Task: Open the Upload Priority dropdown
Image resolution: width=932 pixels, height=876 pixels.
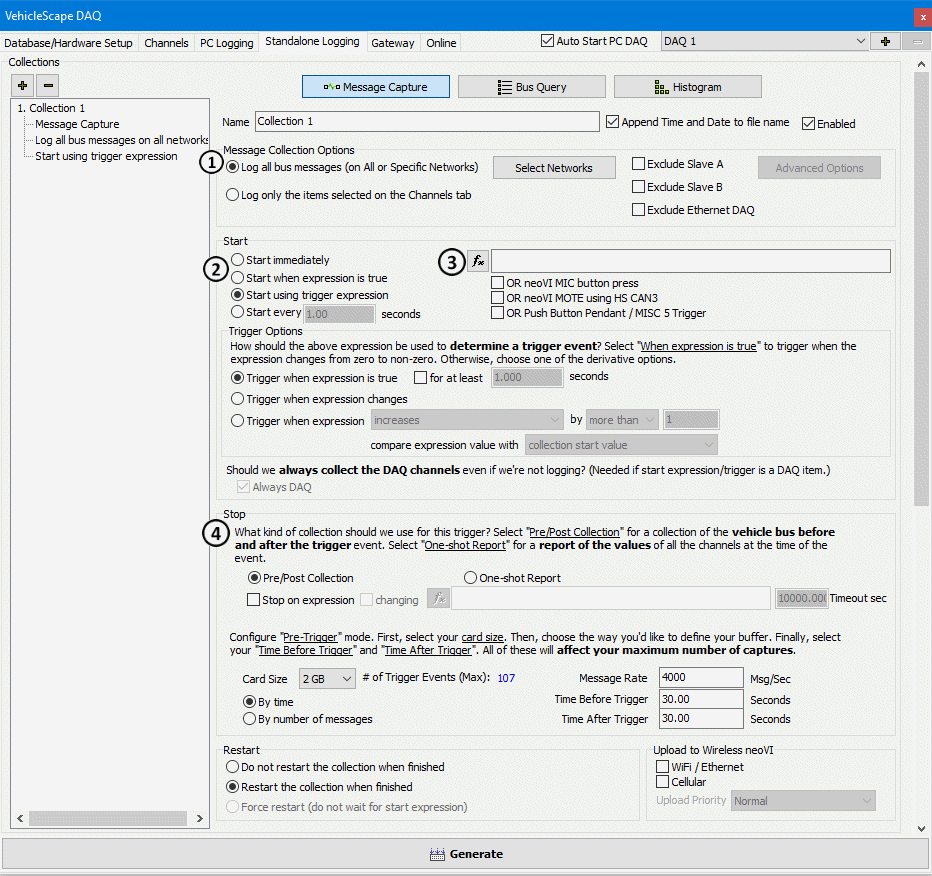Action: coord(803,801)
